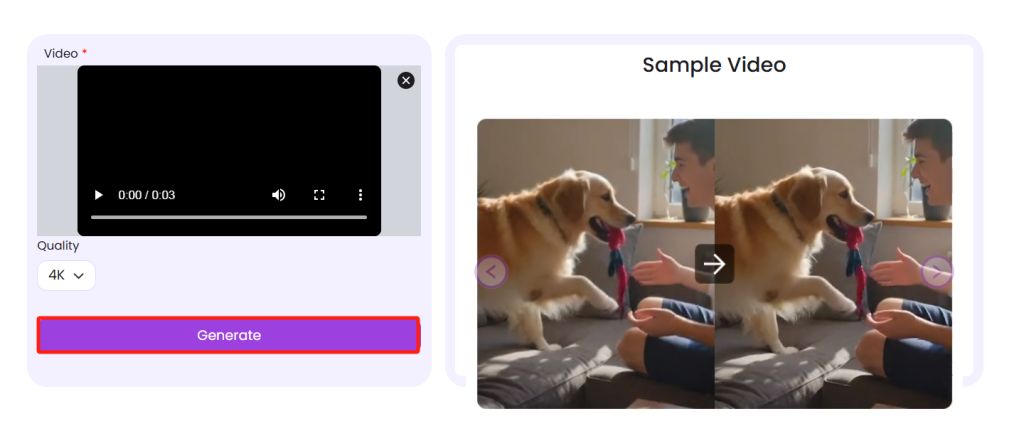1024x436 pixels.
Task: Go to the previous sample video
Action: click(x=491, y=272)
